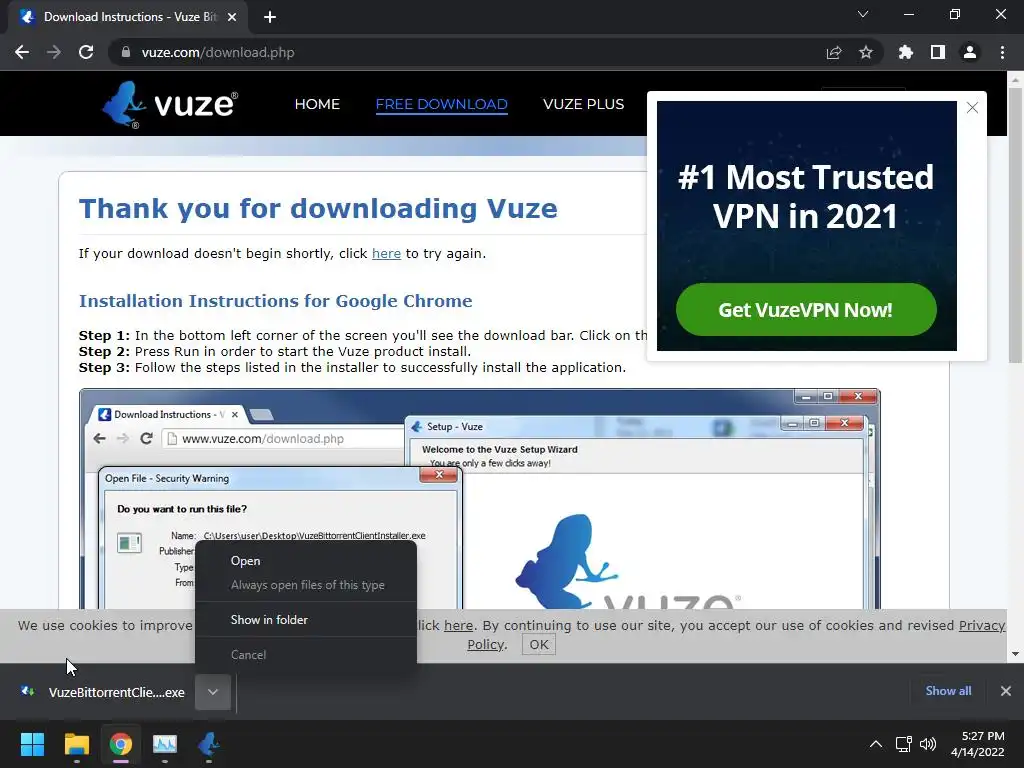Open the side panel icon
The image size is (1024, 768).
[x=938, y=52]
